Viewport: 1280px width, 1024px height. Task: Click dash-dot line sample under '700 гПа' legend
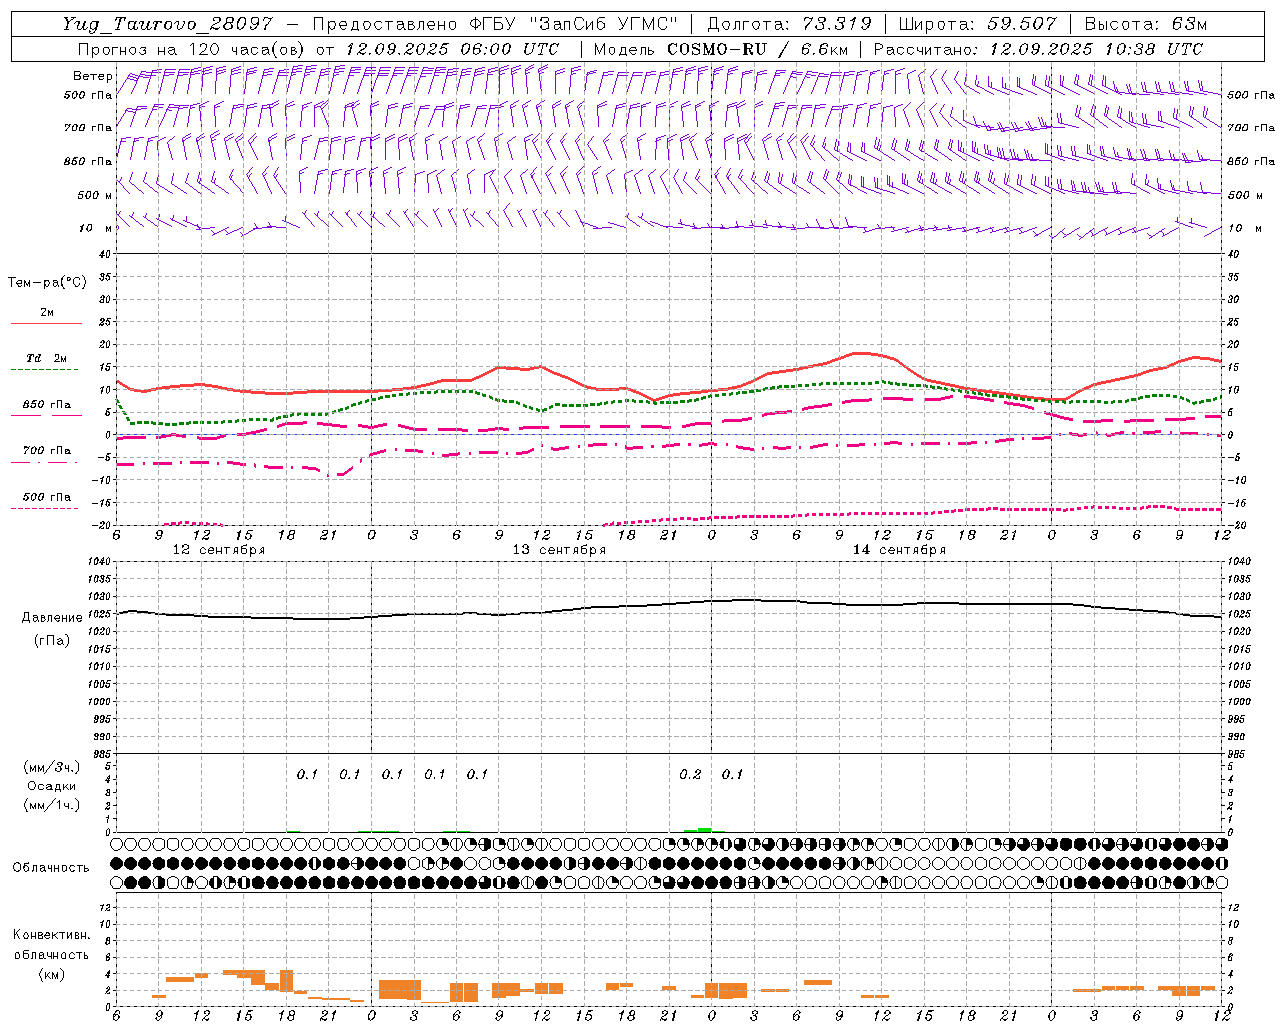tap(44, 462)
